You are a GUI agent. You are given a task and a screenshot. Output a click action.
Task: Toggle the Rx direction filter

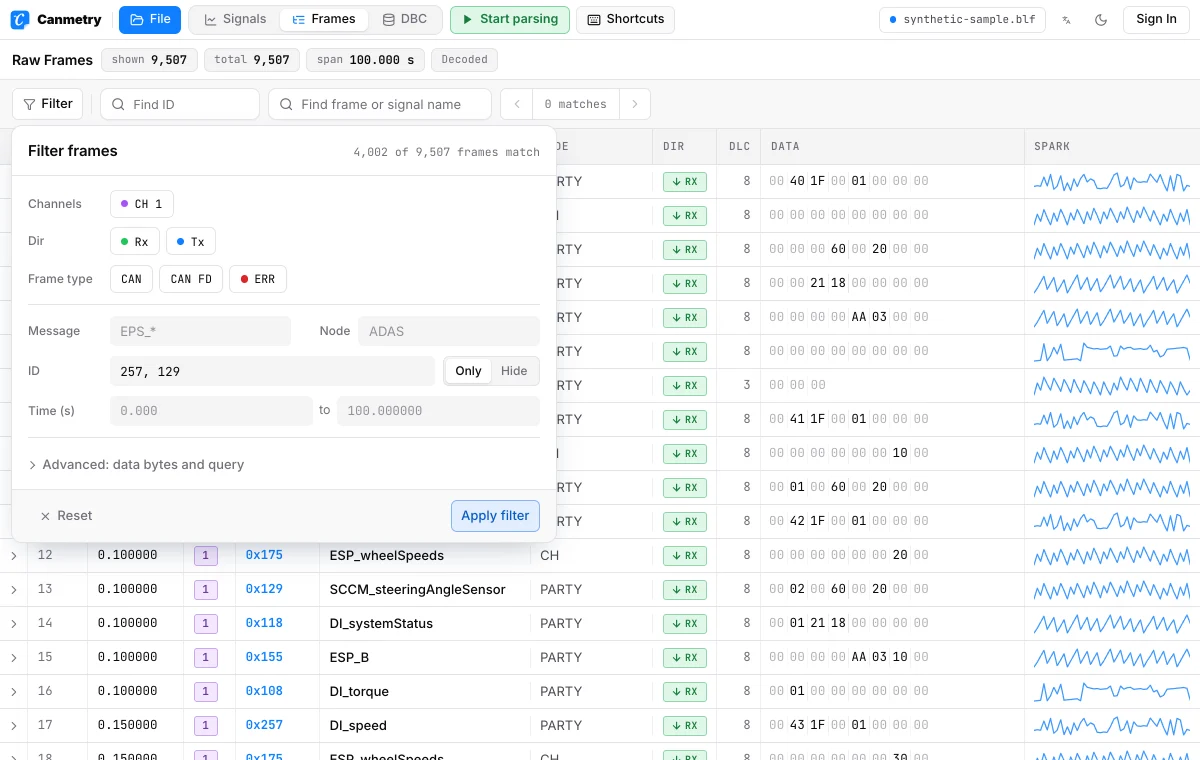pyautogui.click(x=134, y=242)
